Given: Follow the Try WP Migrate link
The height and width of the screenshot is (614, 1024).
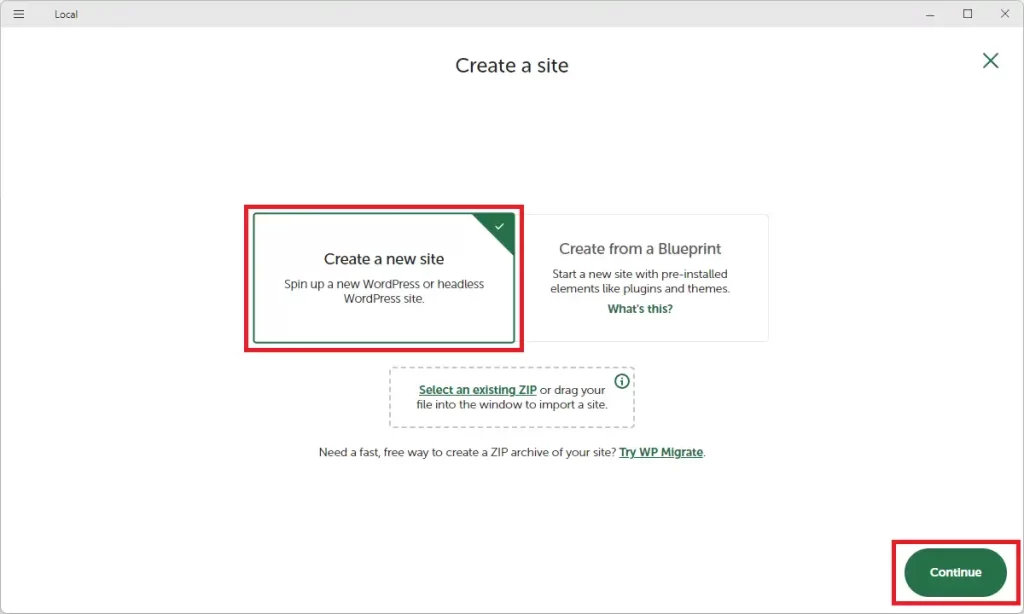Looking at the screenshot, I should [x=661, y=452].
